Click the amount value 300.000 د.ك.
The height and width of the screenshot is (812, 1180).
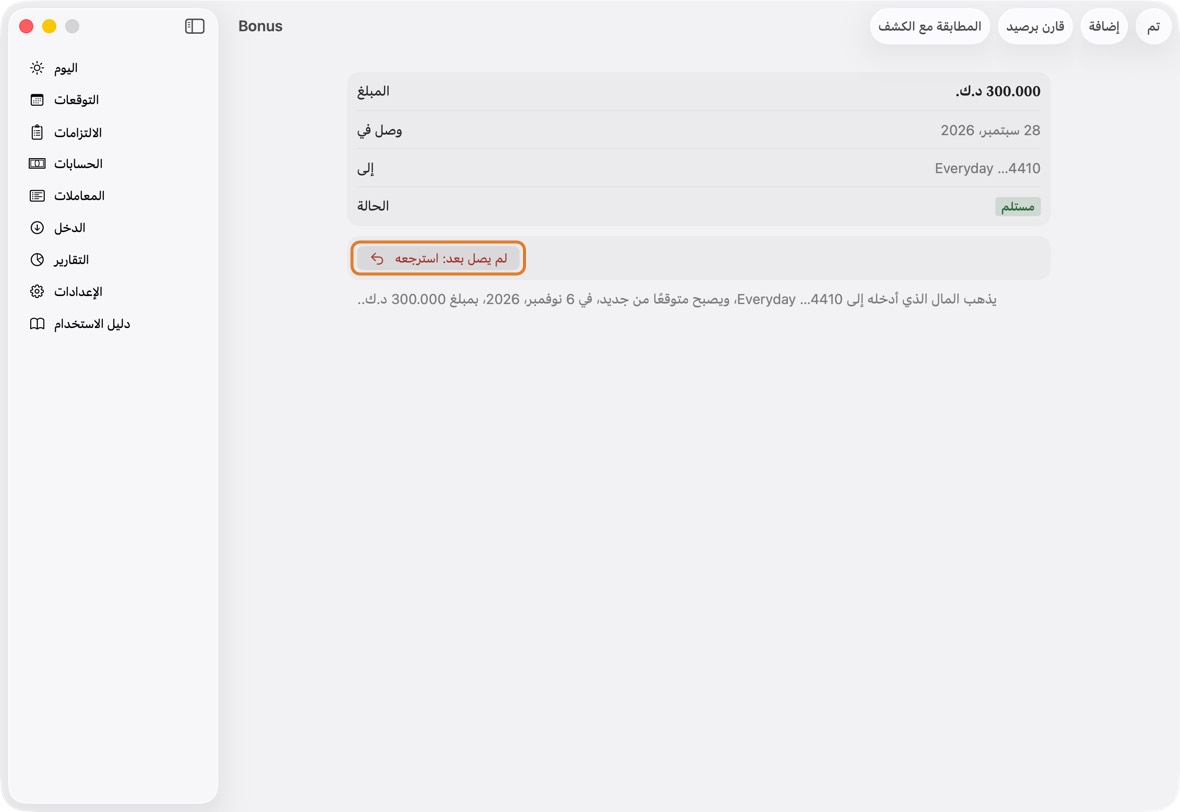click(998, 91)
